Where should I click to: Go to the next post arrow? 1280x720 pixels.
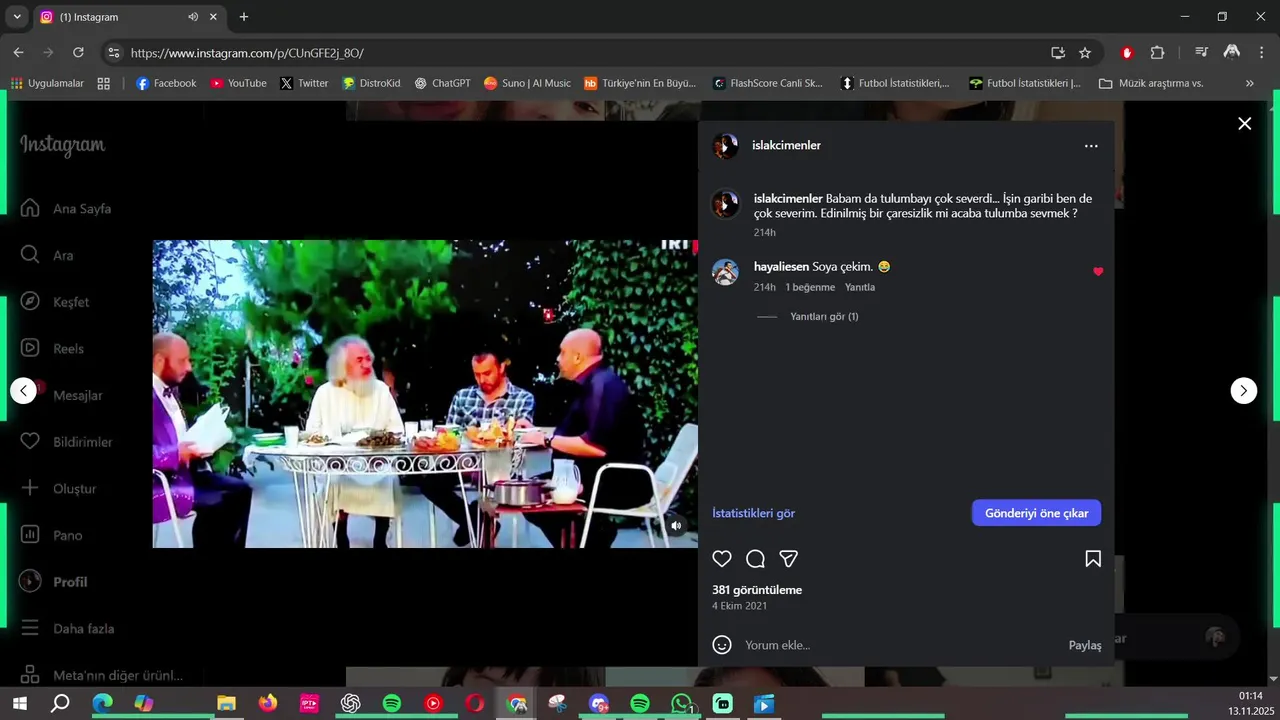click(x=1243, y=391)
